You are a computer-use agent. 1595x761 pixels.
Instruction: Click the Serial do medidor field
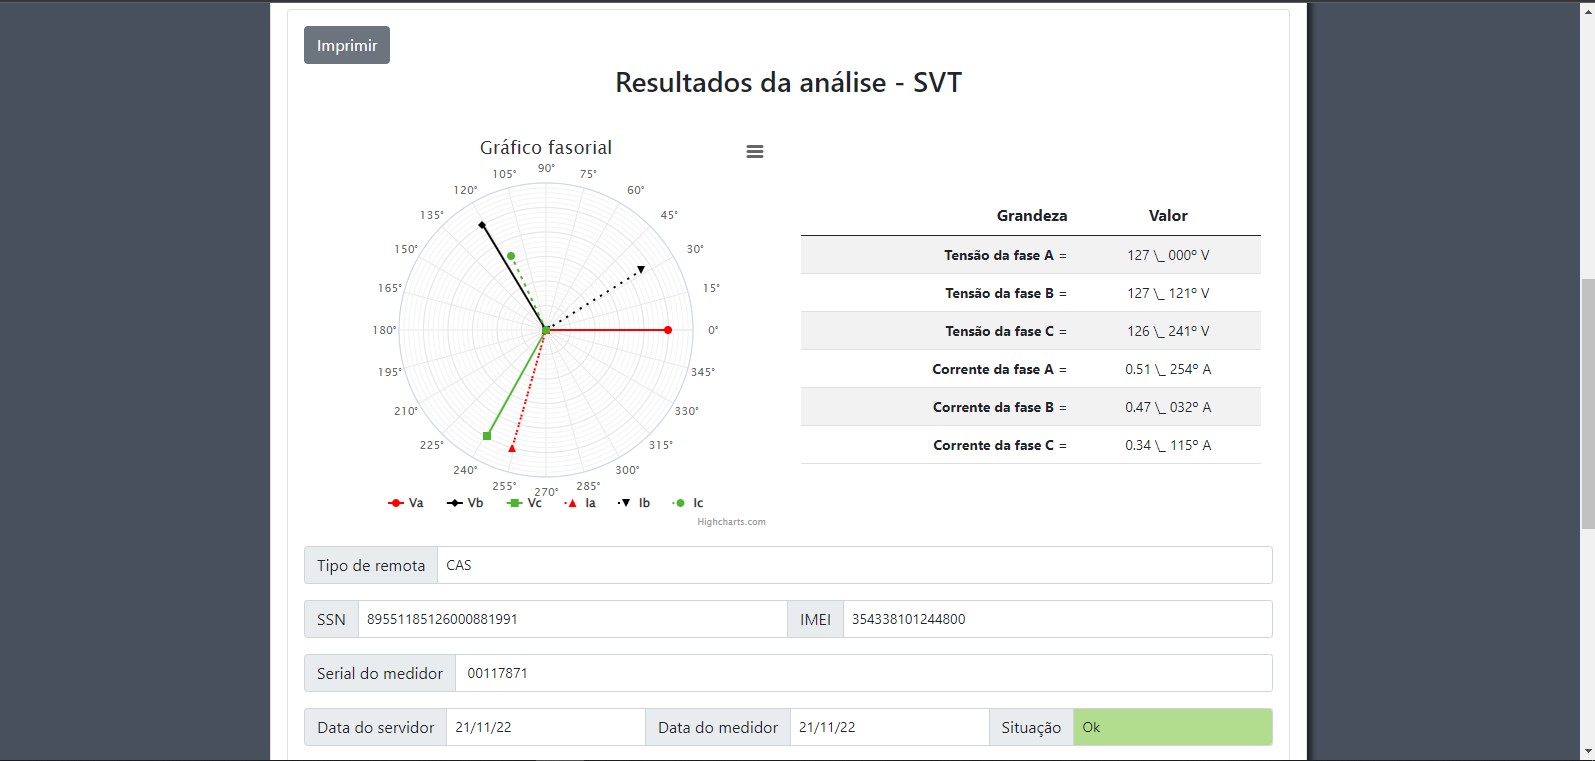pyautogui.click(x=863, y=673)
